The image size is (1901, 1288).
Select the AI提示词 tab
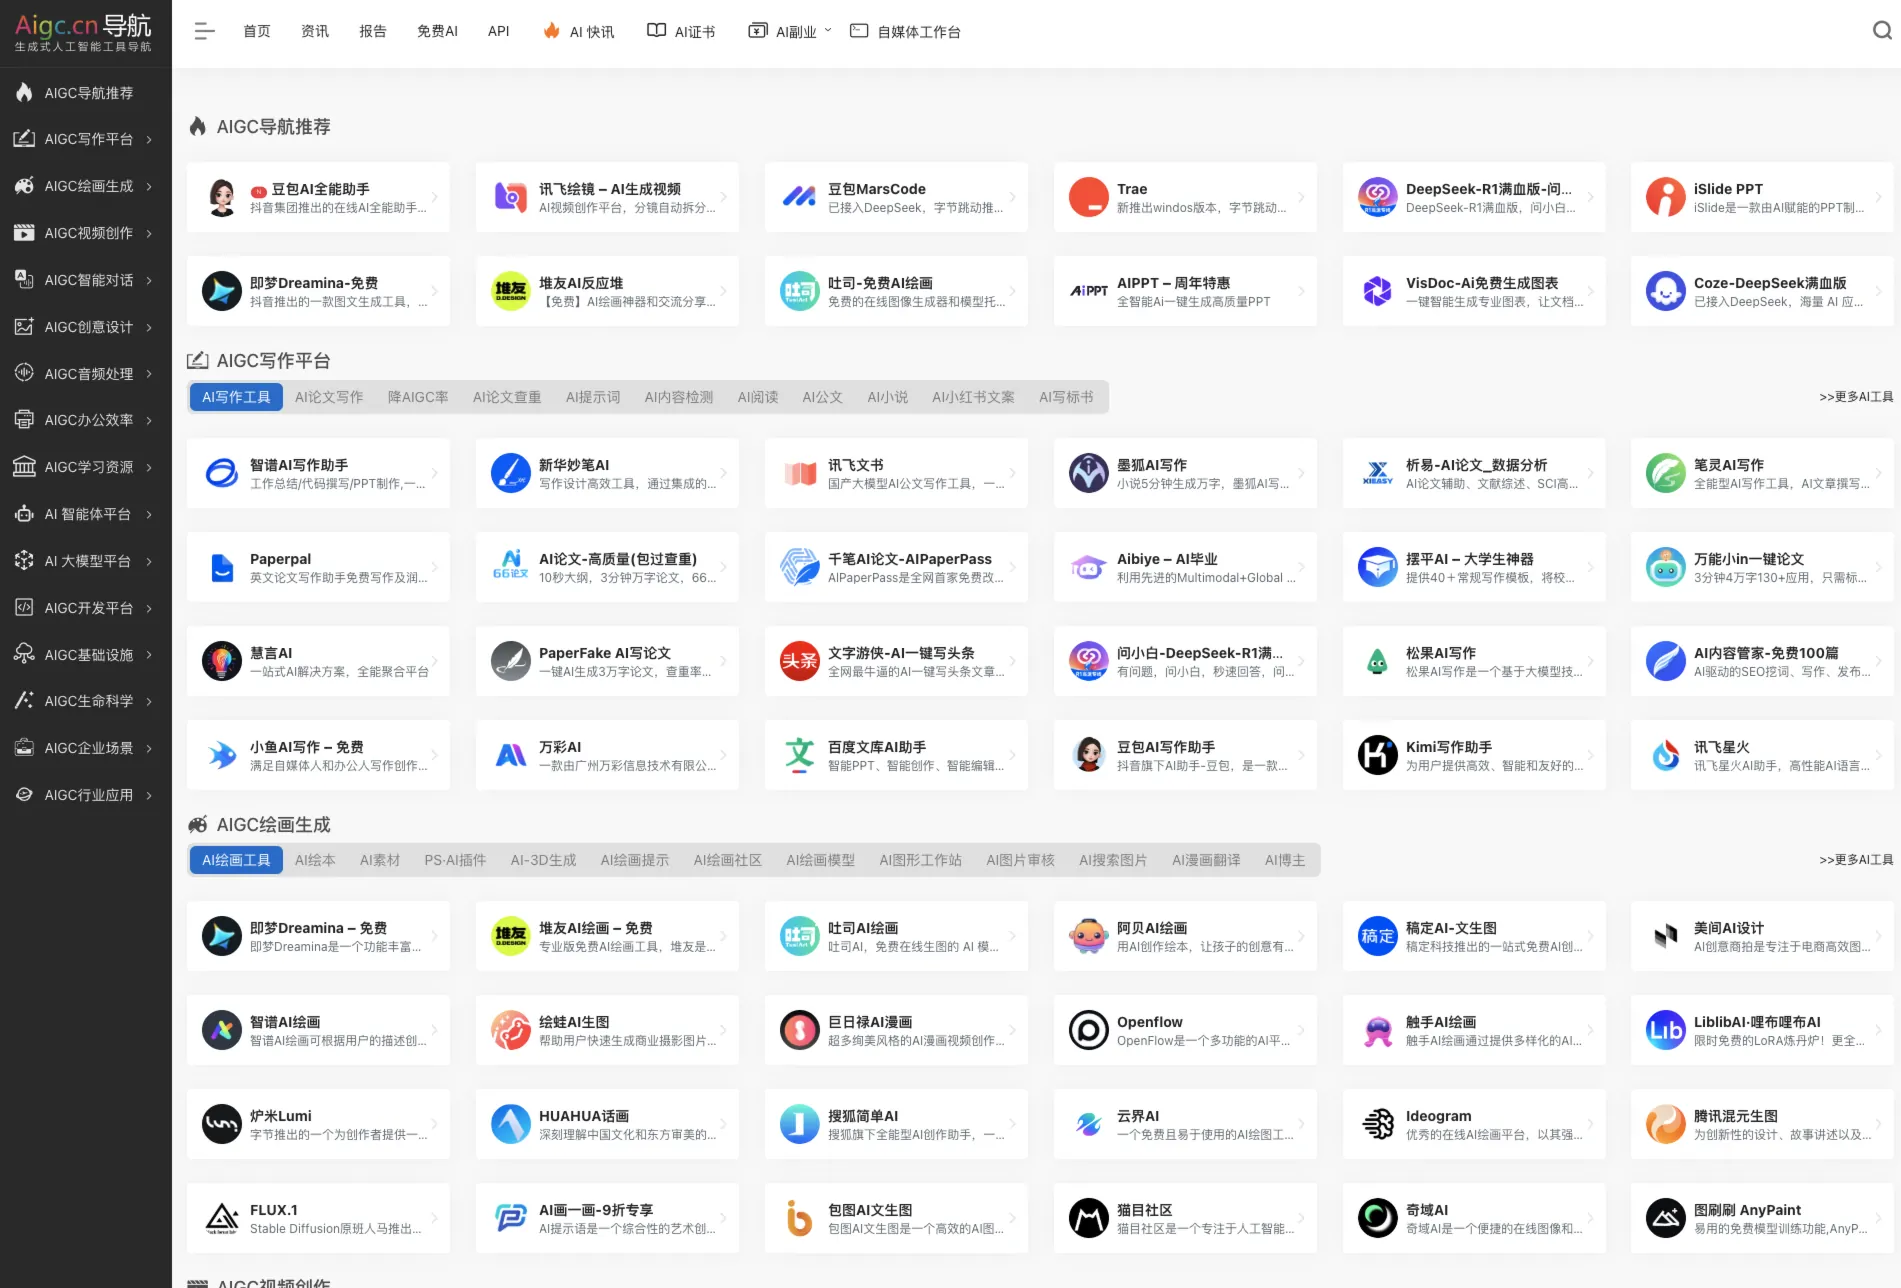click(593, 397)
